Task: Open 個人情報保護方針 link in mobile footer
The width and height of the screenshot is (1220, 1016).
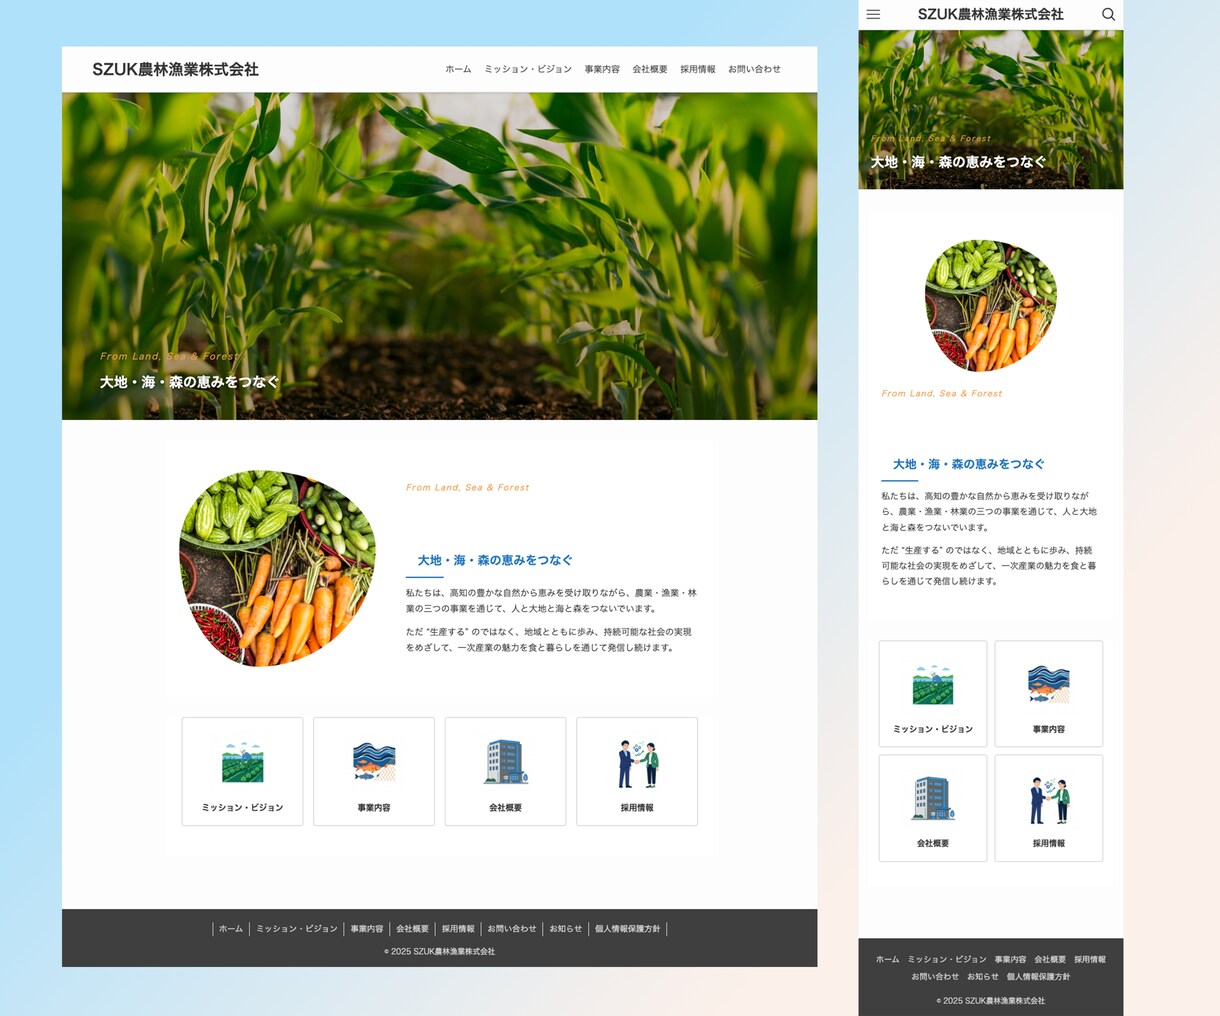Action: [x=1039, y=977]
